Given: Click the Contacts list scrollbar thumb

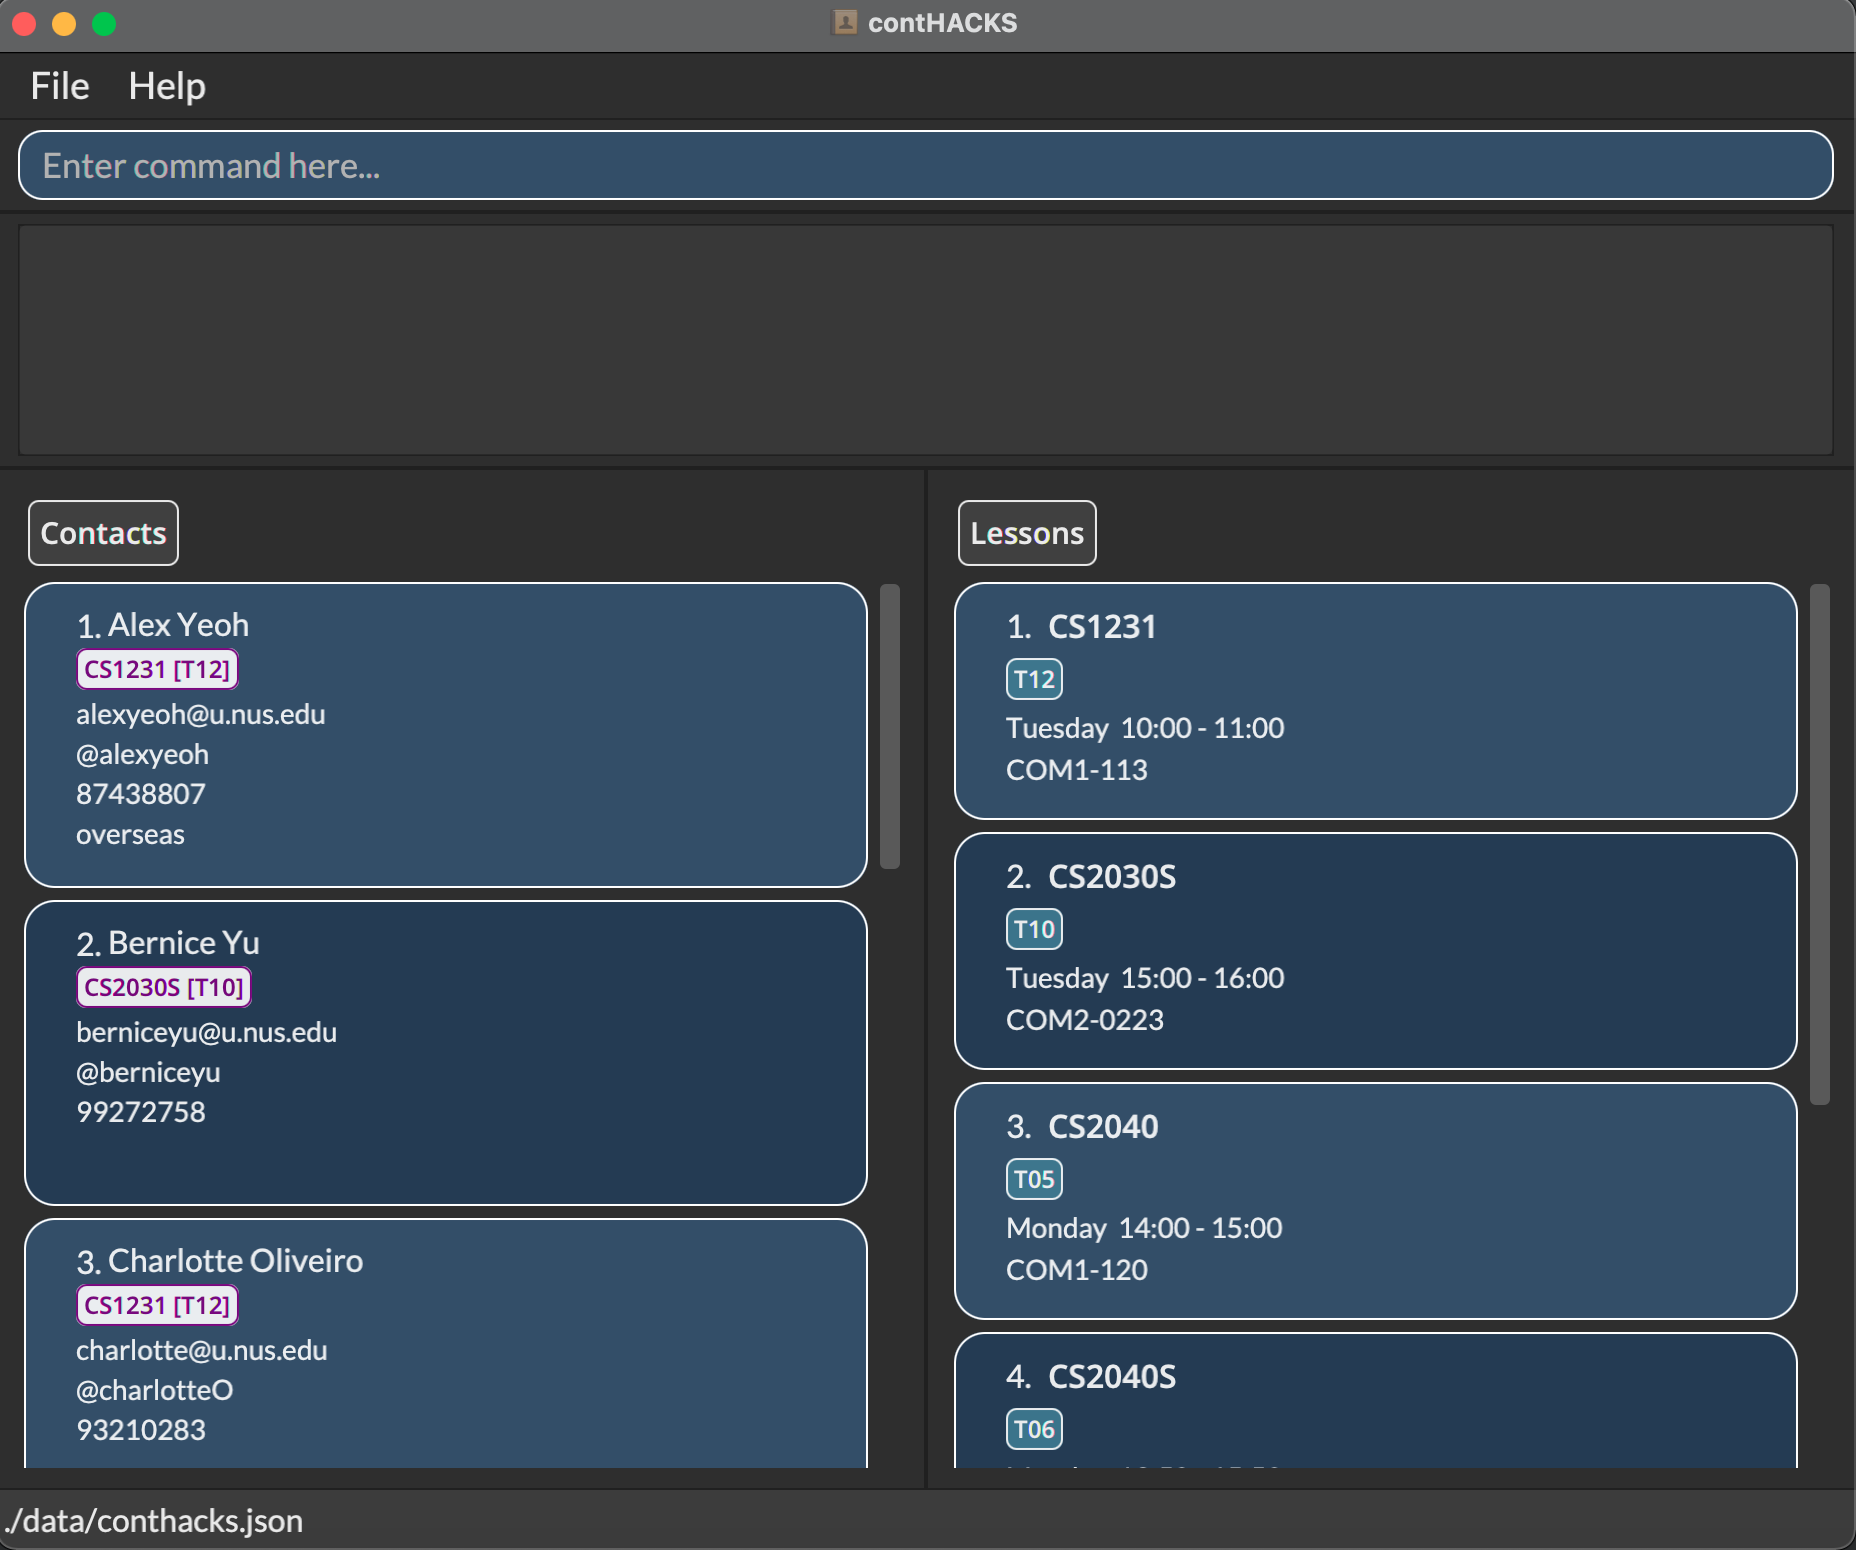Looking at the screenshot, I should coord(889,726).
